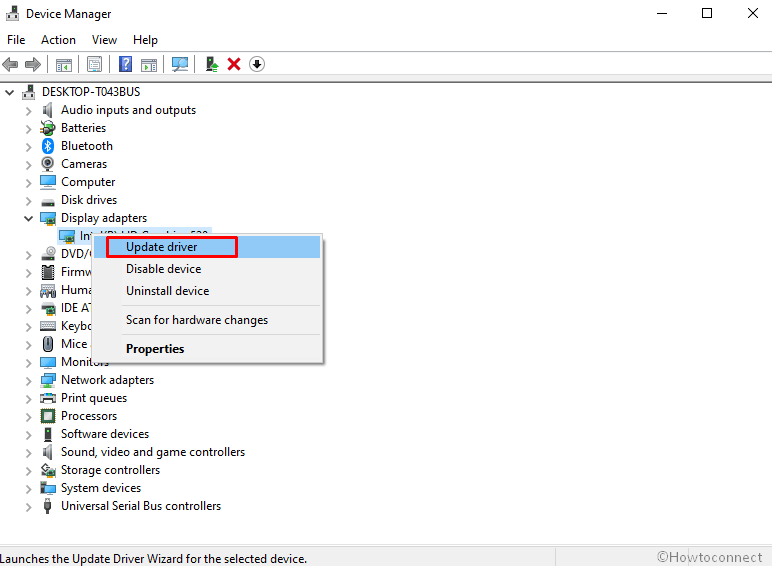Select the Storage controllers tree row
772x566 pixels.
pyautogui.click(x=110, y=470)
